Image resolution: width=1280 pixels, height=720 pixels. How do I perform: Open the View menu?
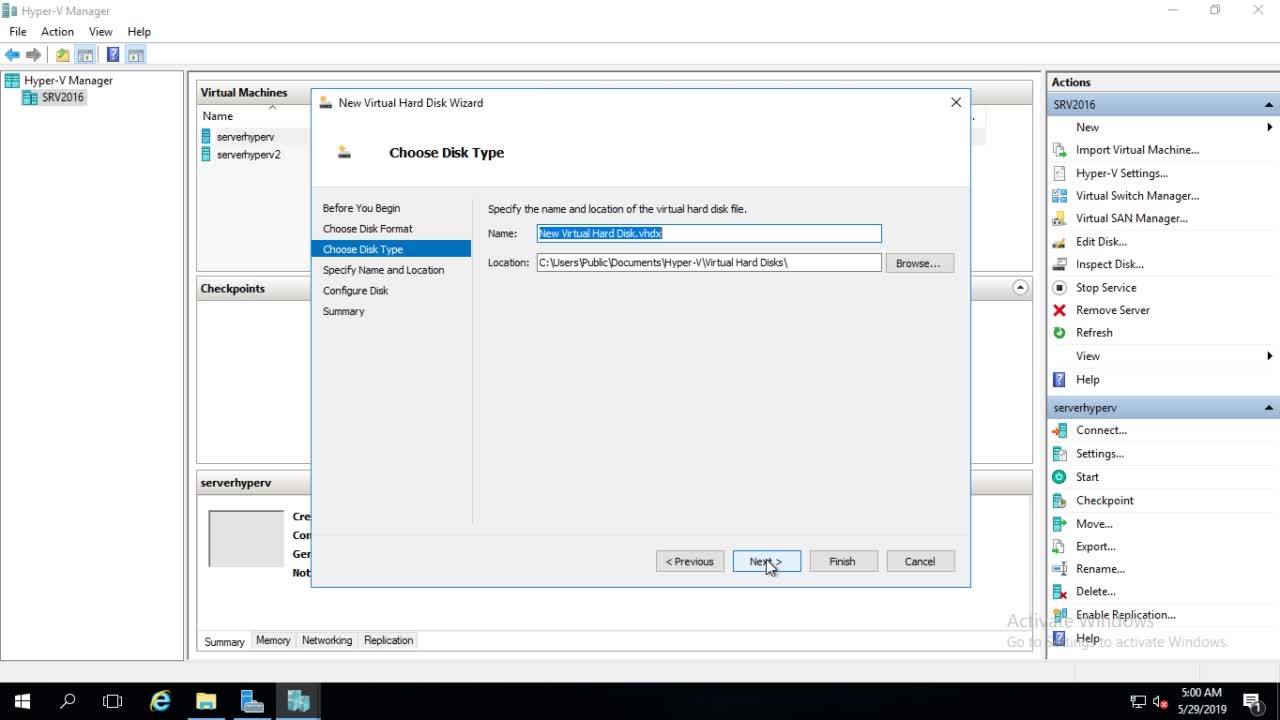(x=100, y=32)
